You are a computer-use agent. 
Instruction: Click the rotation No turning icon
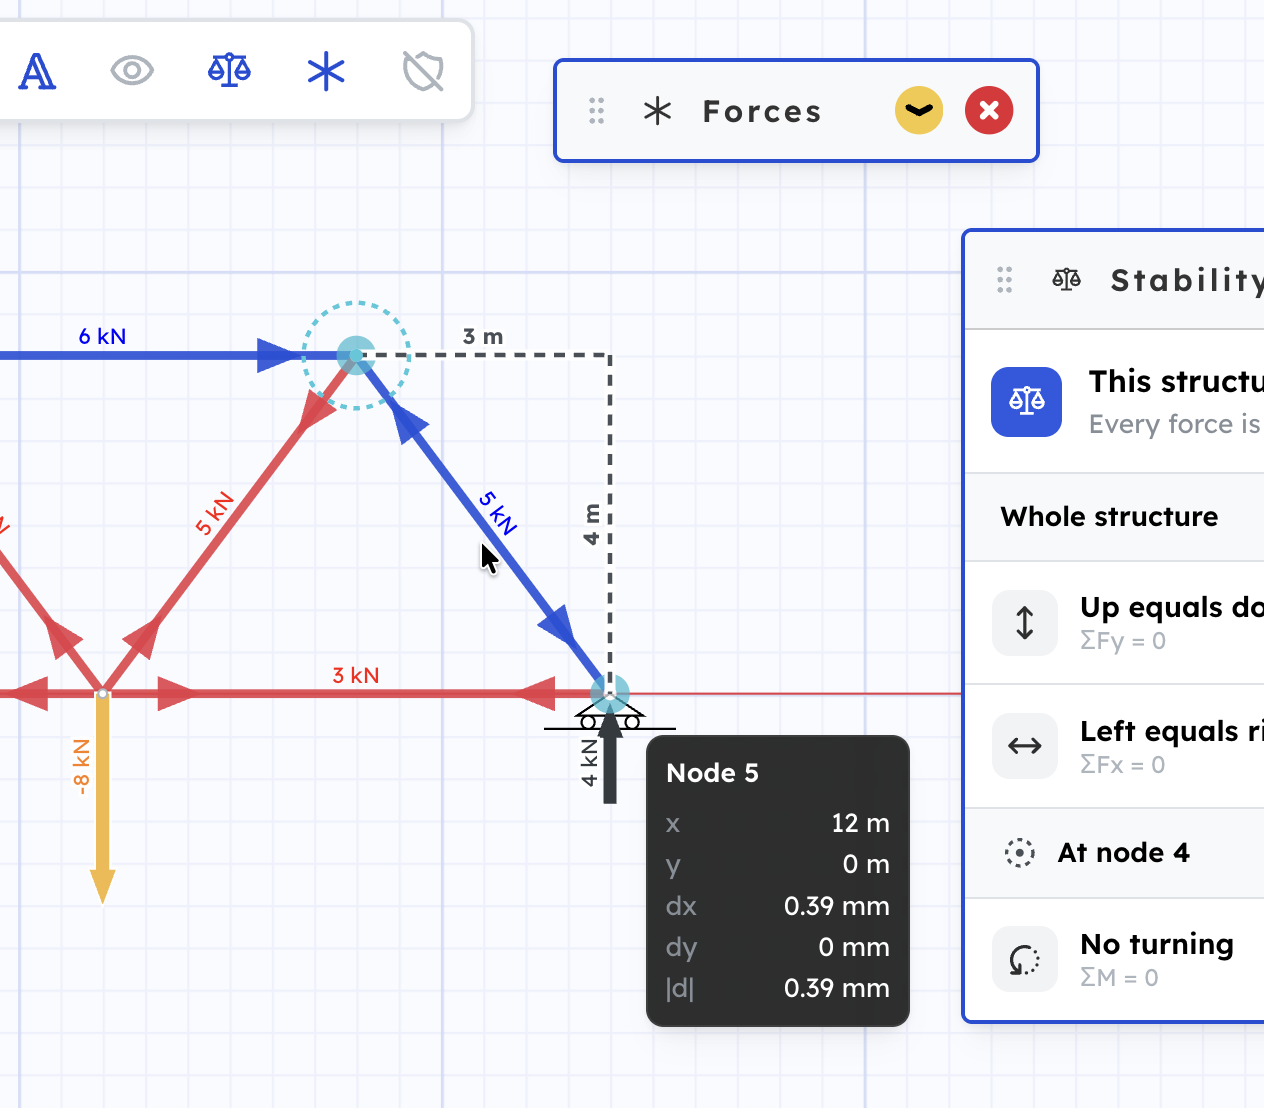pos(1025,959)
